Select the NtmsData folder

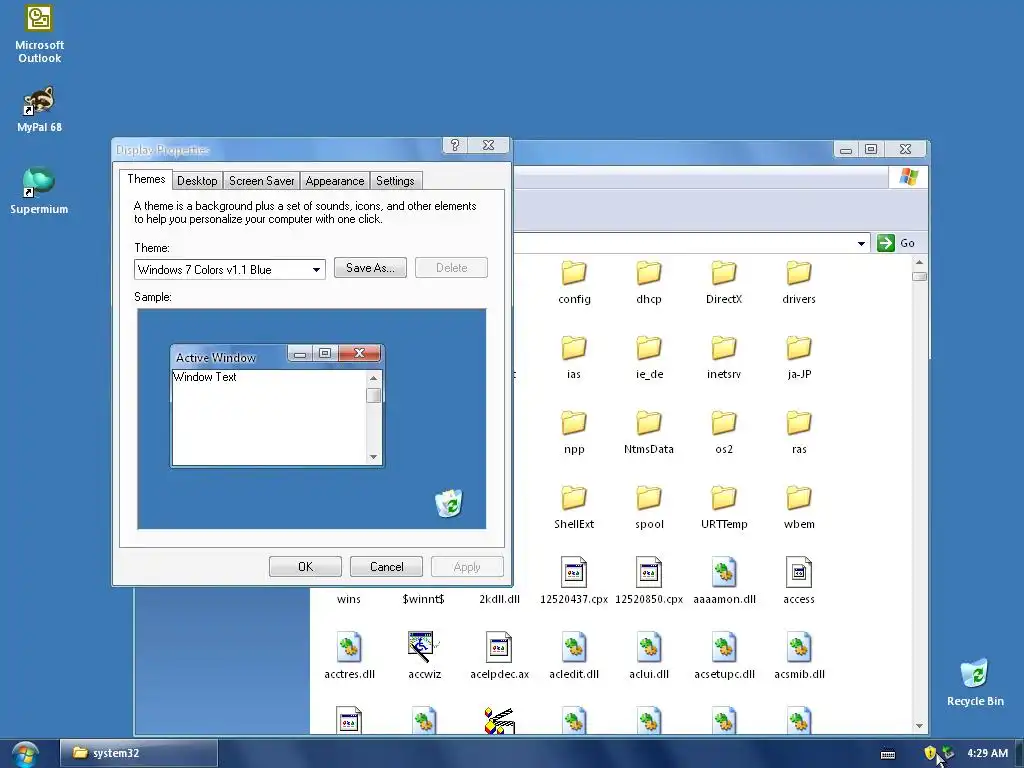[648, 433]
